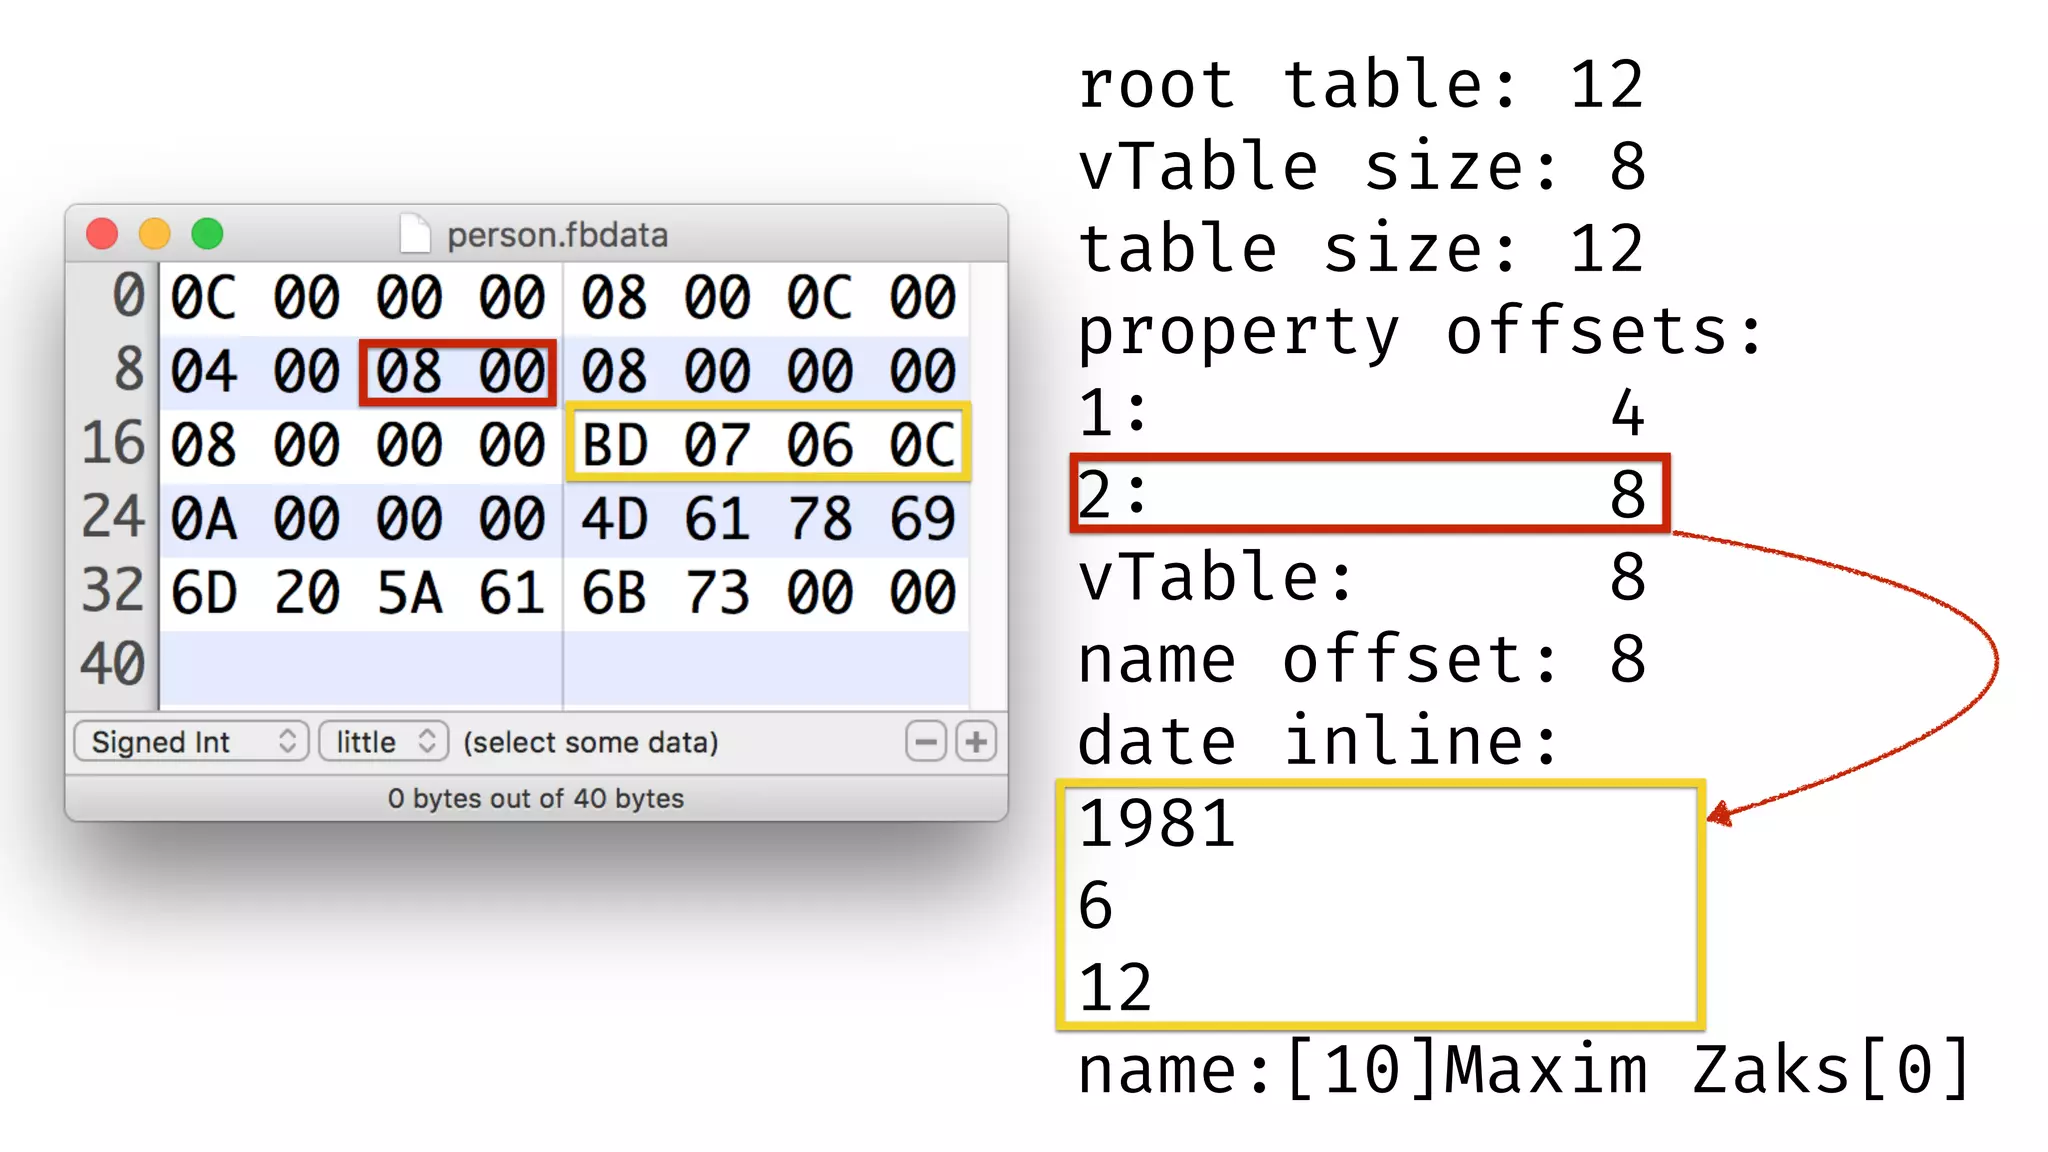This screenshot has width=2048, height=1152.
Task: Click the root table: 12 line
Action: tap(1362, 84)
